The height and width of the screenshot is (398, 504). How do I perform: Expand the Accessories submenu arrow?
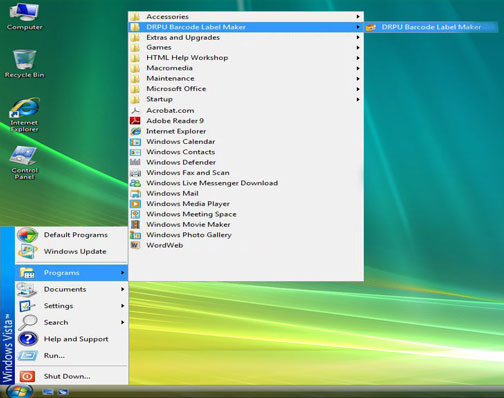click(358, 17)
